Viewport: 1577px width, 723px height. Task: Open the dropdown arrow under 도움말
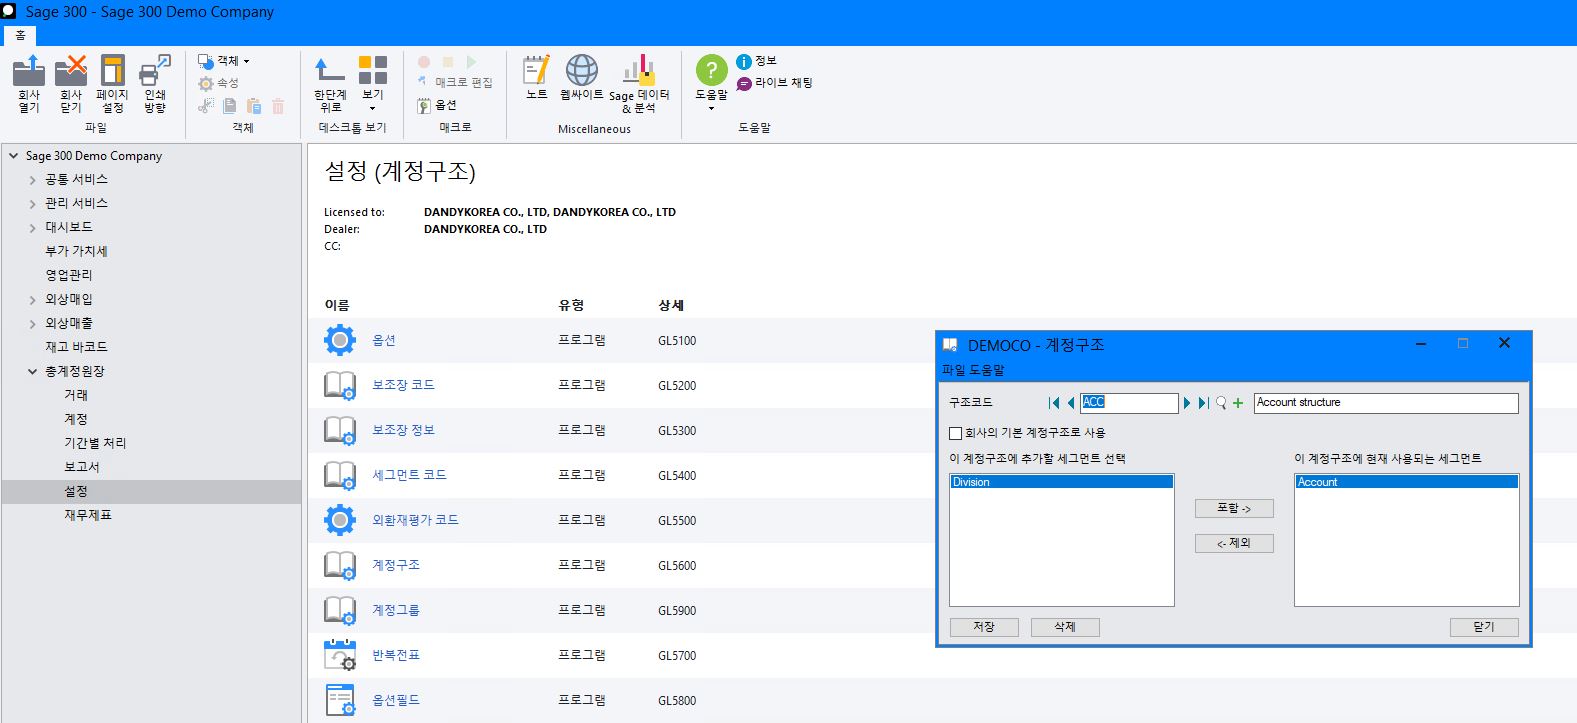[x=711, y=108]
